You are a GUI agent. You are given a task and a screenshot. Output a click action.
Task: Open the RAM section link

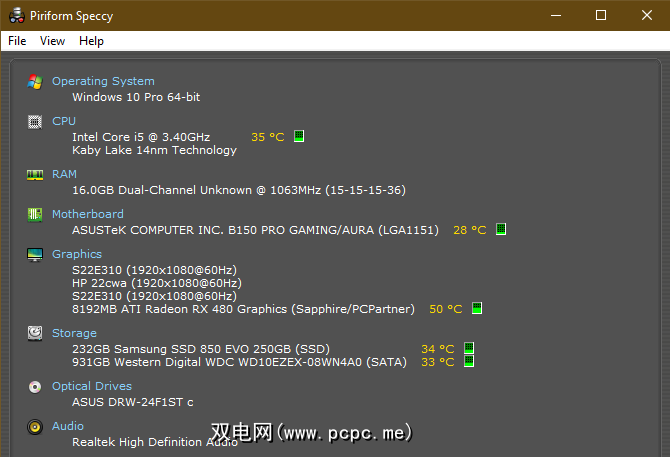point(65,174)
